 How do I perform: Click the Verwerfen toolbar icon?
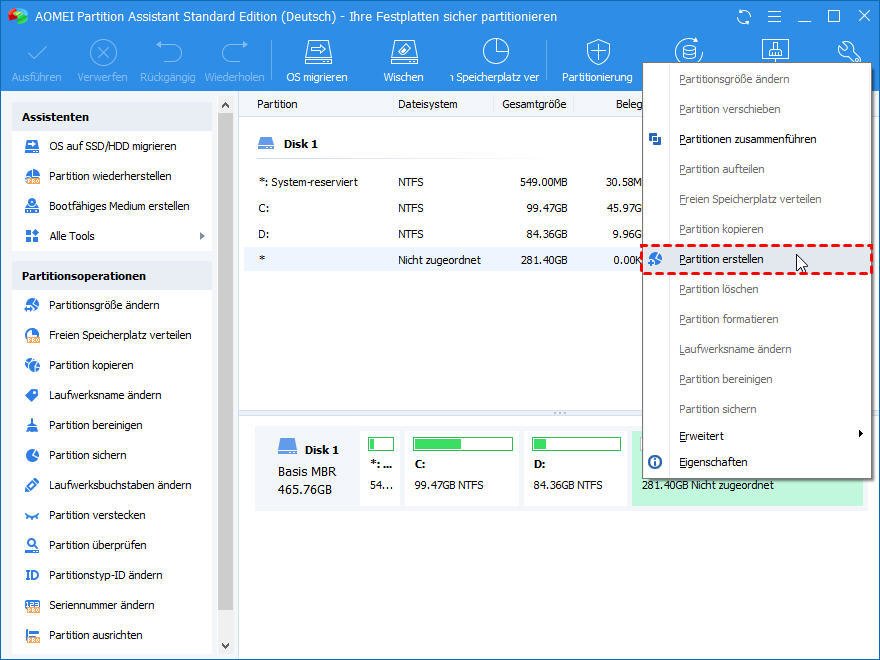click(103, 53)
